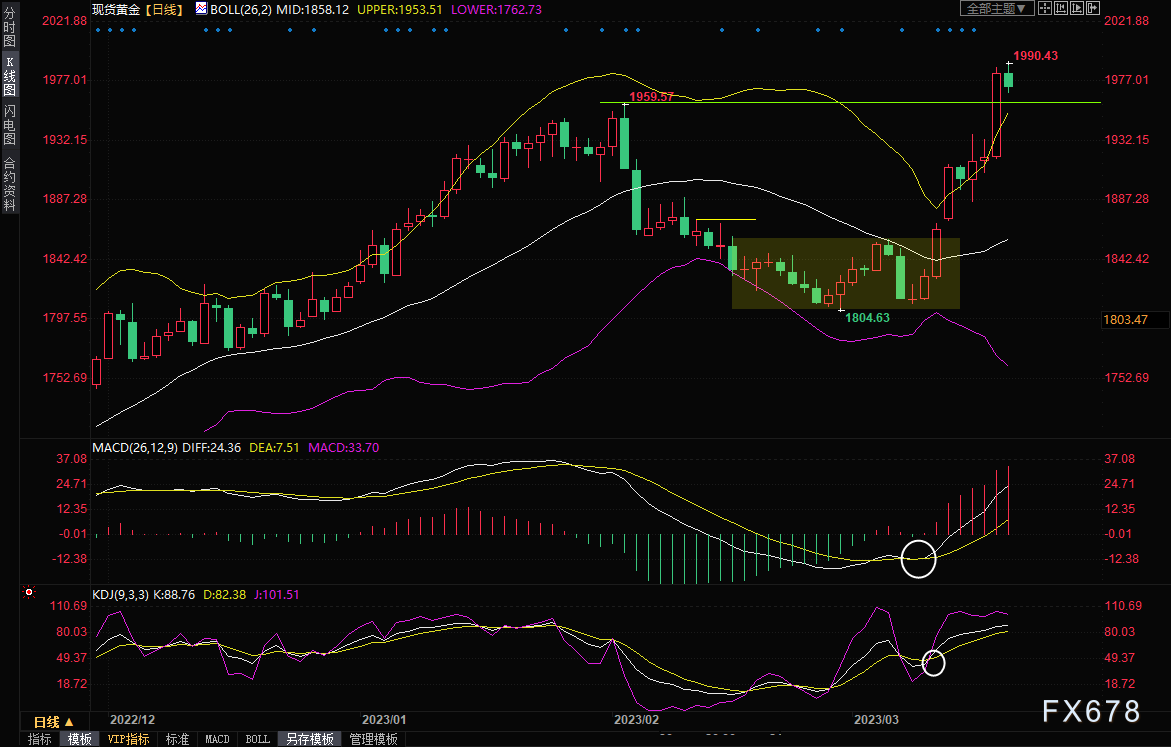
Task: Click the chart replay play icon
Action: [x=1077, y=8]
